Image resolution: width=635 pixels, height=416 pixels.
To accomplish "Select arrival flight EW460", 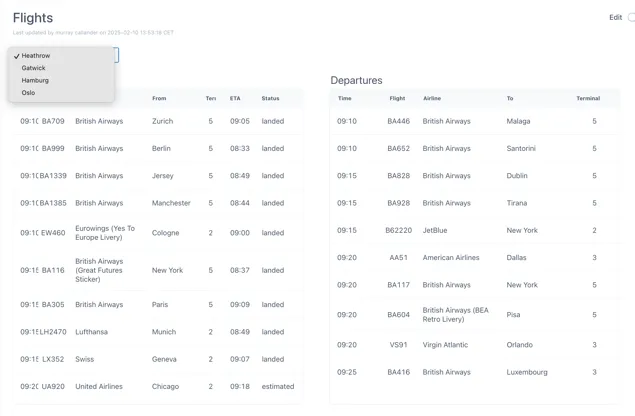I will (53, 233).
